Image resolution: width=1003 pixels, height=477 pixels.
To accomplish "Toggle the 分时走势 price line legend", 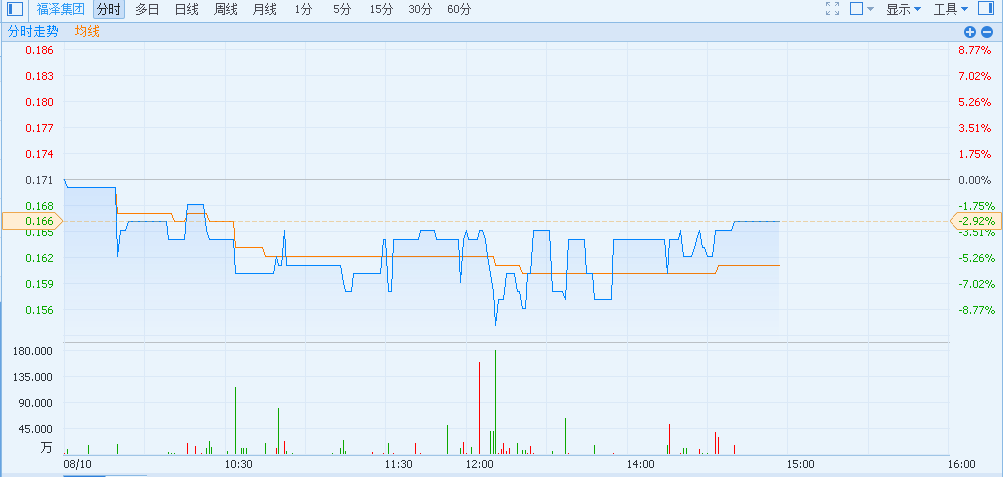I will click(33, 32).
